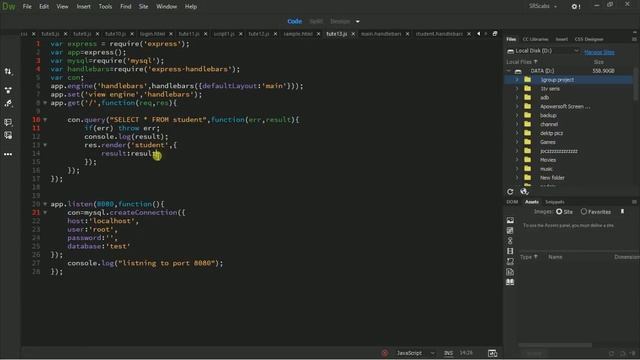
Task: Click the Assets panel horizontal scrollbar
Action: point(555,345)
